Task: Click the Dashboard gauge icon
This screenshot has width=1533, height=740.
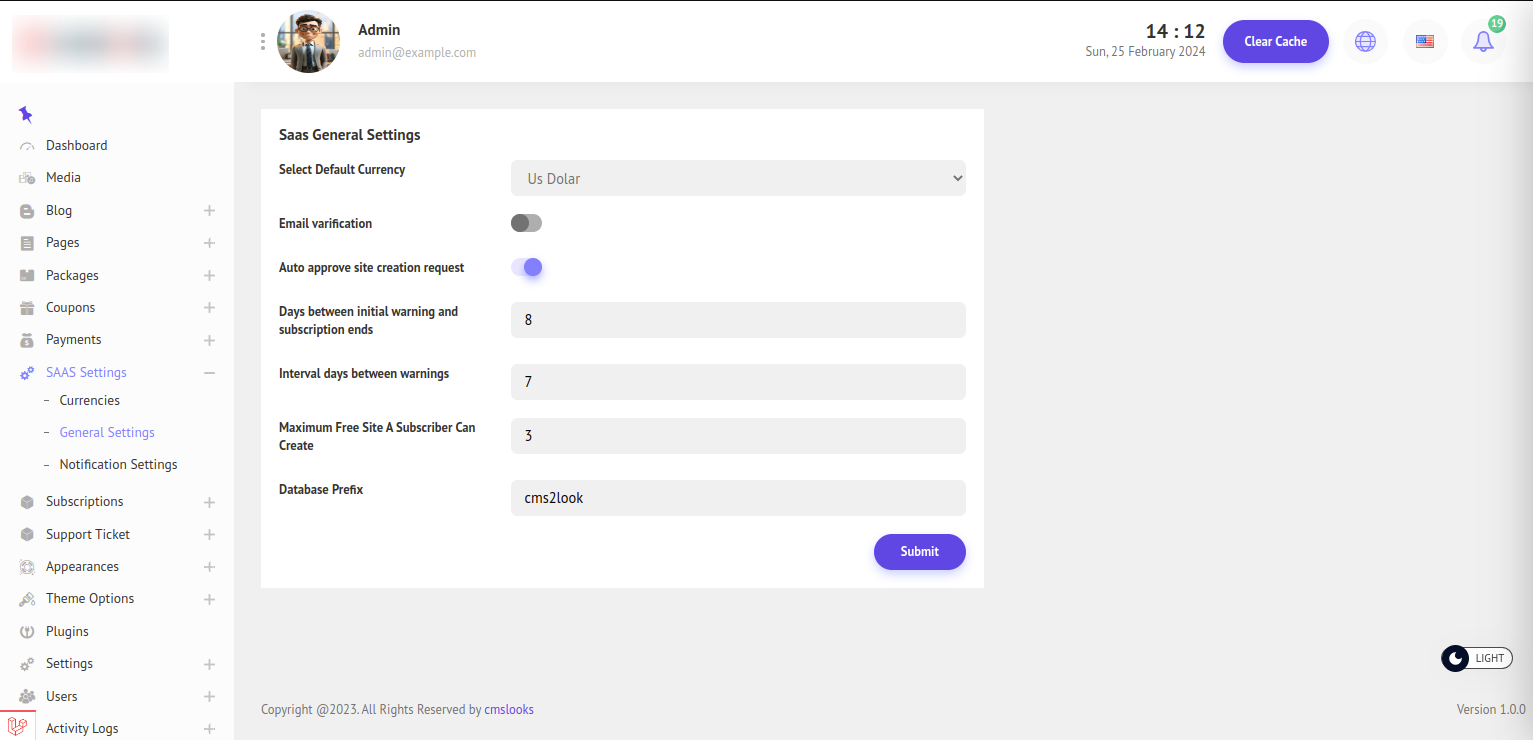Action: click(x=27, y=146)
